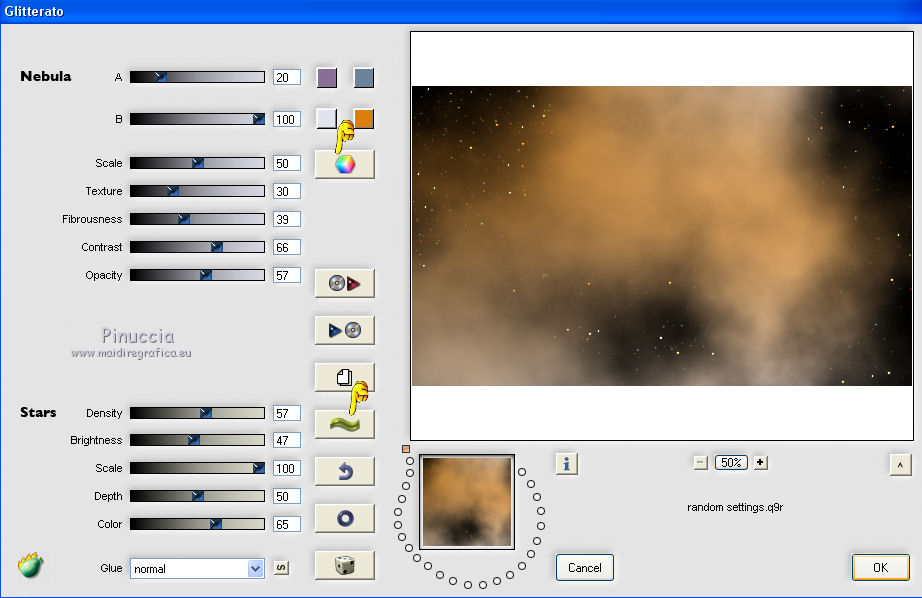The height and width of the screenshot is (598, 922).
Task: Click the flaming green apple logo
Action: pyautogui.click(x=31, y=565)
